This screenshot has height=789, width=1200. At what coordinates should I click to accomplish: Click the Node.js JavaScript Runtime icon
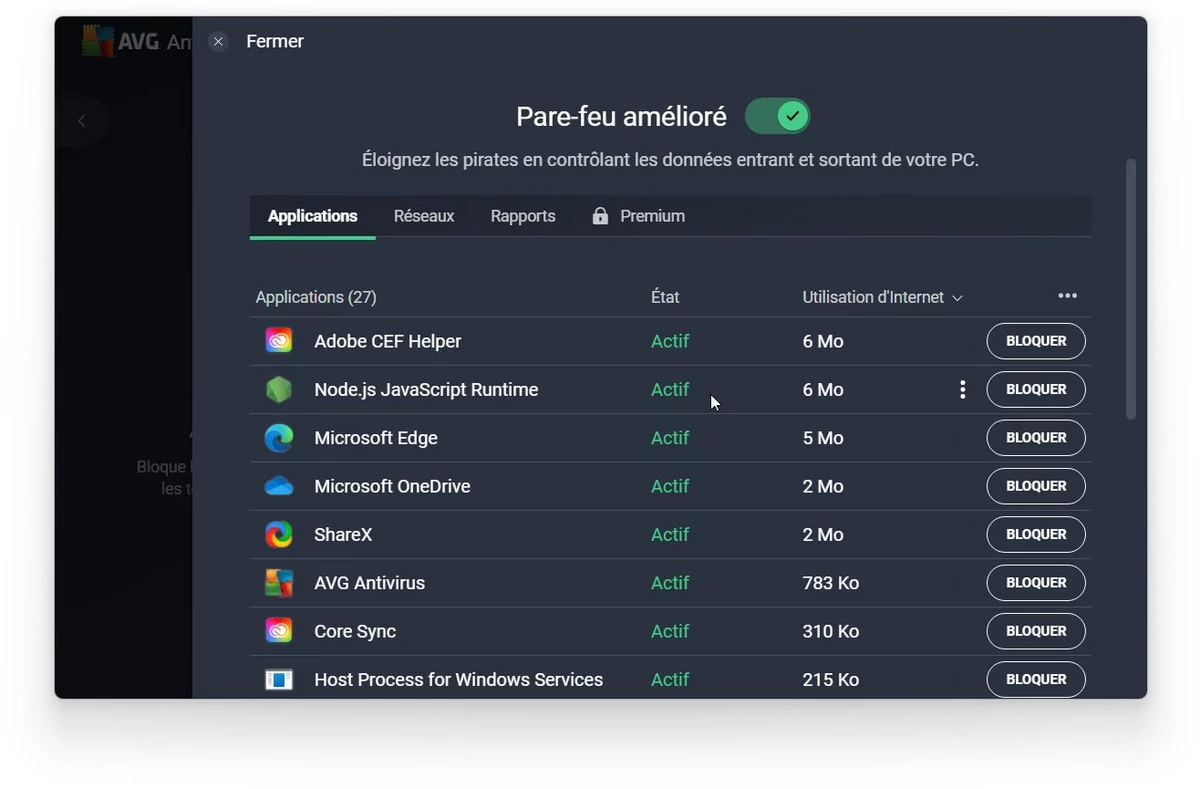[278, 390]
